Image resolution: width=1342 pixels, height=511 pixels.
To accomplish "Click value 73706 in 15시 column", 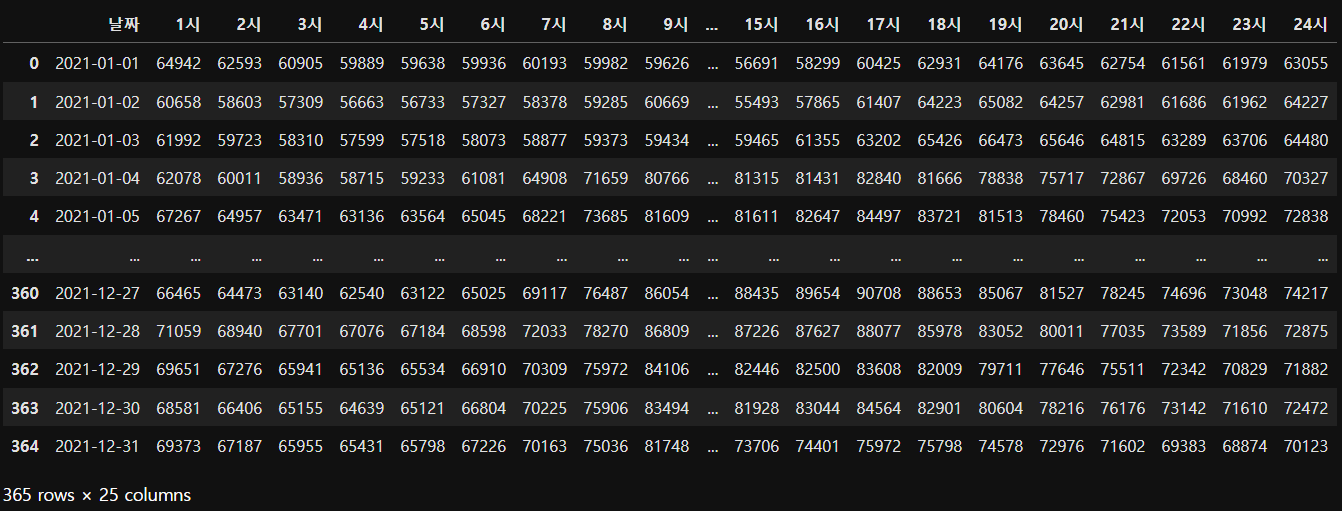I will tap(756, 446).
